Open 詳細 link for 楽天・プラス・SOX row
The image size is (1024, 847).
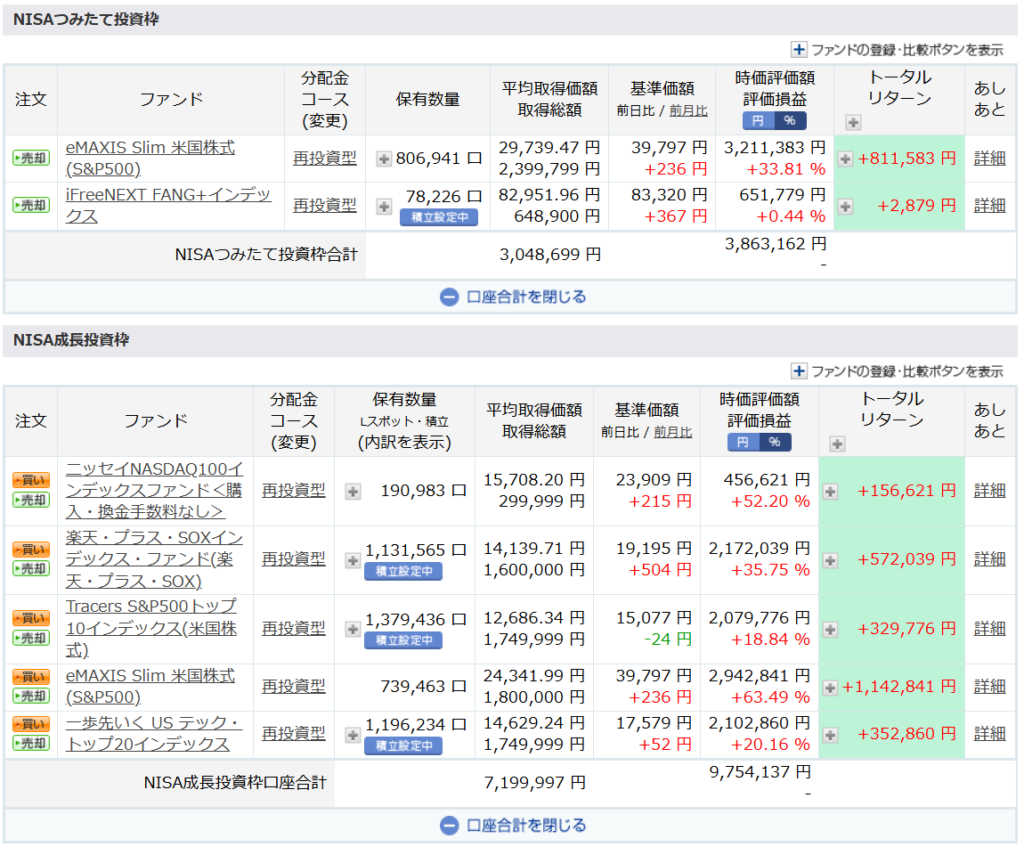(990, 559)
